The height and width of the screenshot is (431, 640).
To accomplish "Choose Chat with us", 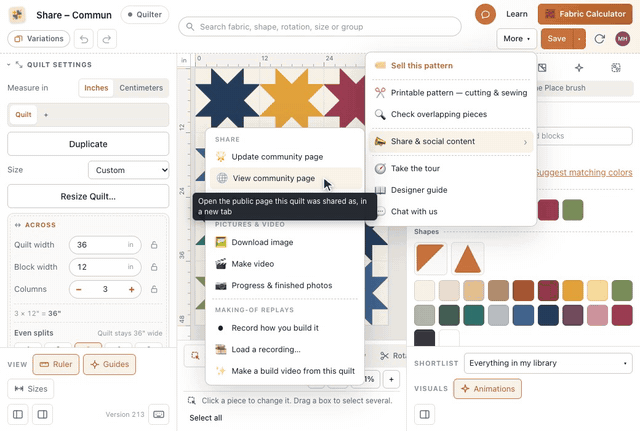I will click(451, 212).
